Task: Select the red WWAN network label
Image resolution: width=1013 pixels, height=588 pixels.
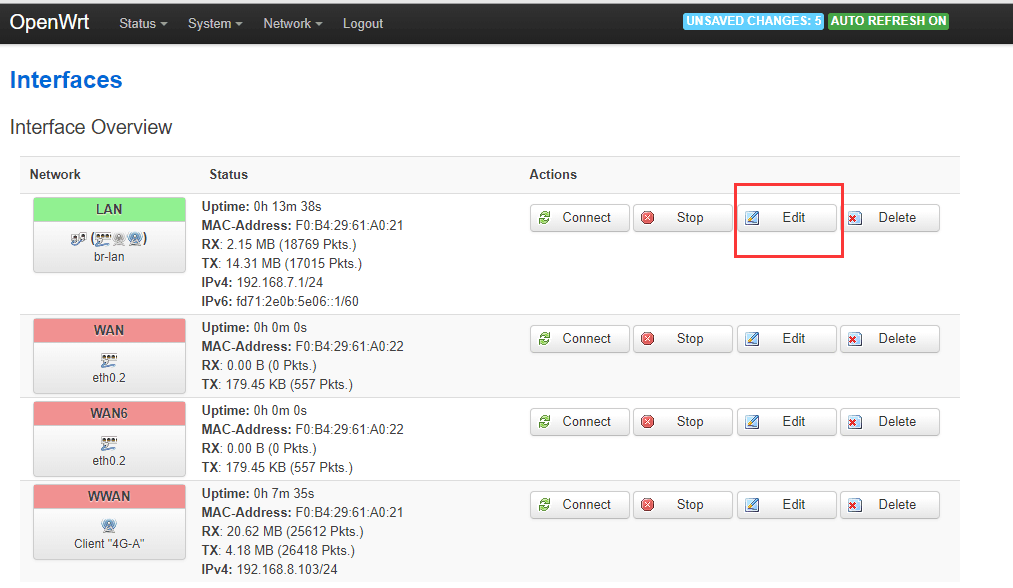Action: [x=109, y=496]
